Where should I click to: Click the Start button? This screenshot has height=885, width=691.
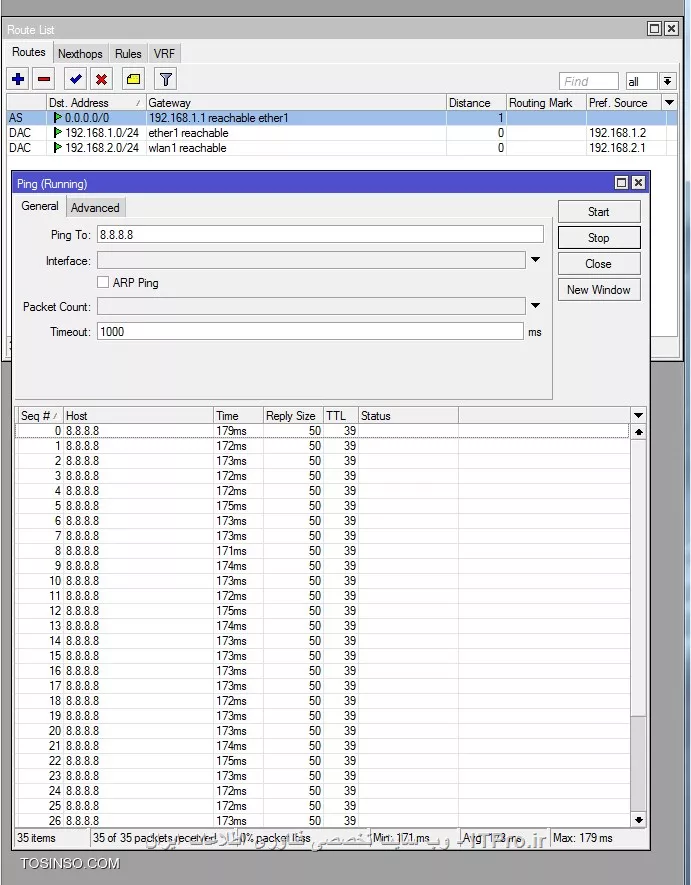(x=598, y=212)
